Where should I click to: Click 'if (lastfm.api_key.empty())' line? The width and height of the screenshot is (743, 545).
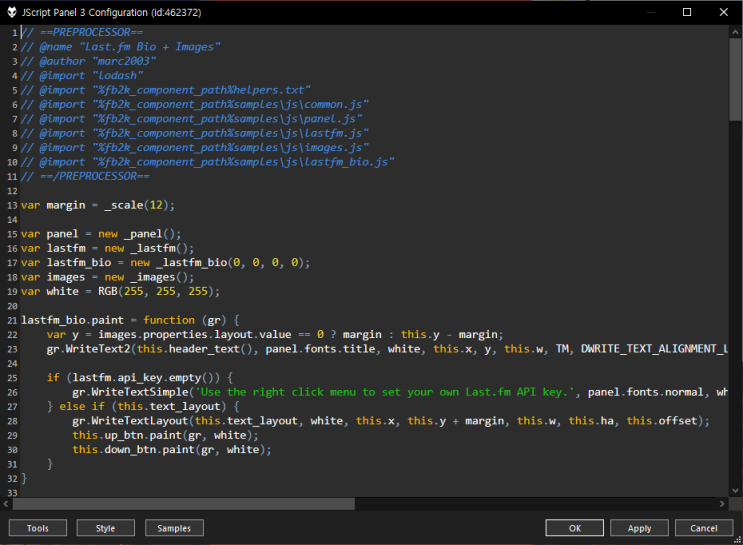(140, 378)
